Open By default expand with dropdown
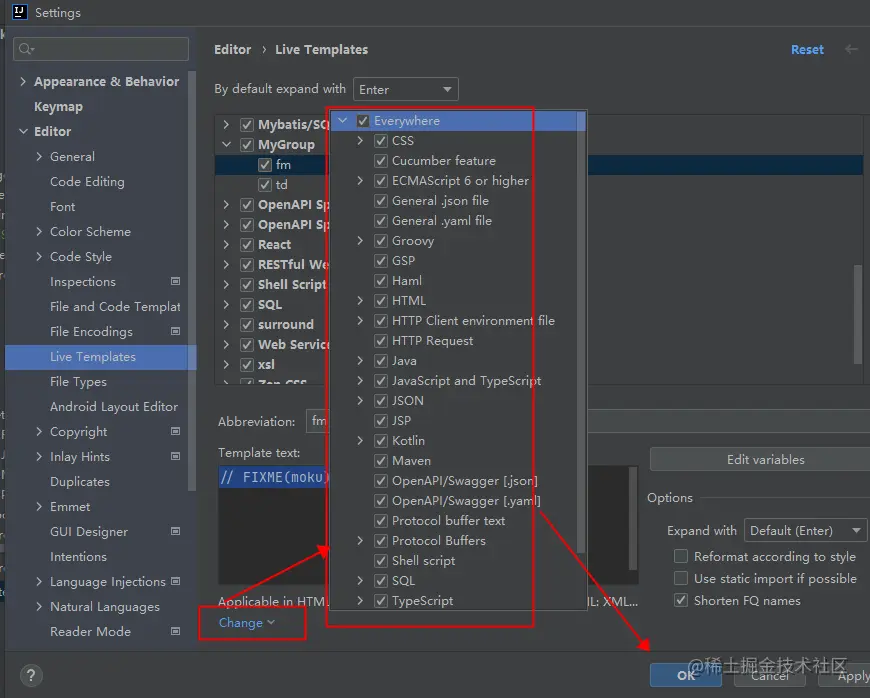870x698 pixels. (406, 89)
